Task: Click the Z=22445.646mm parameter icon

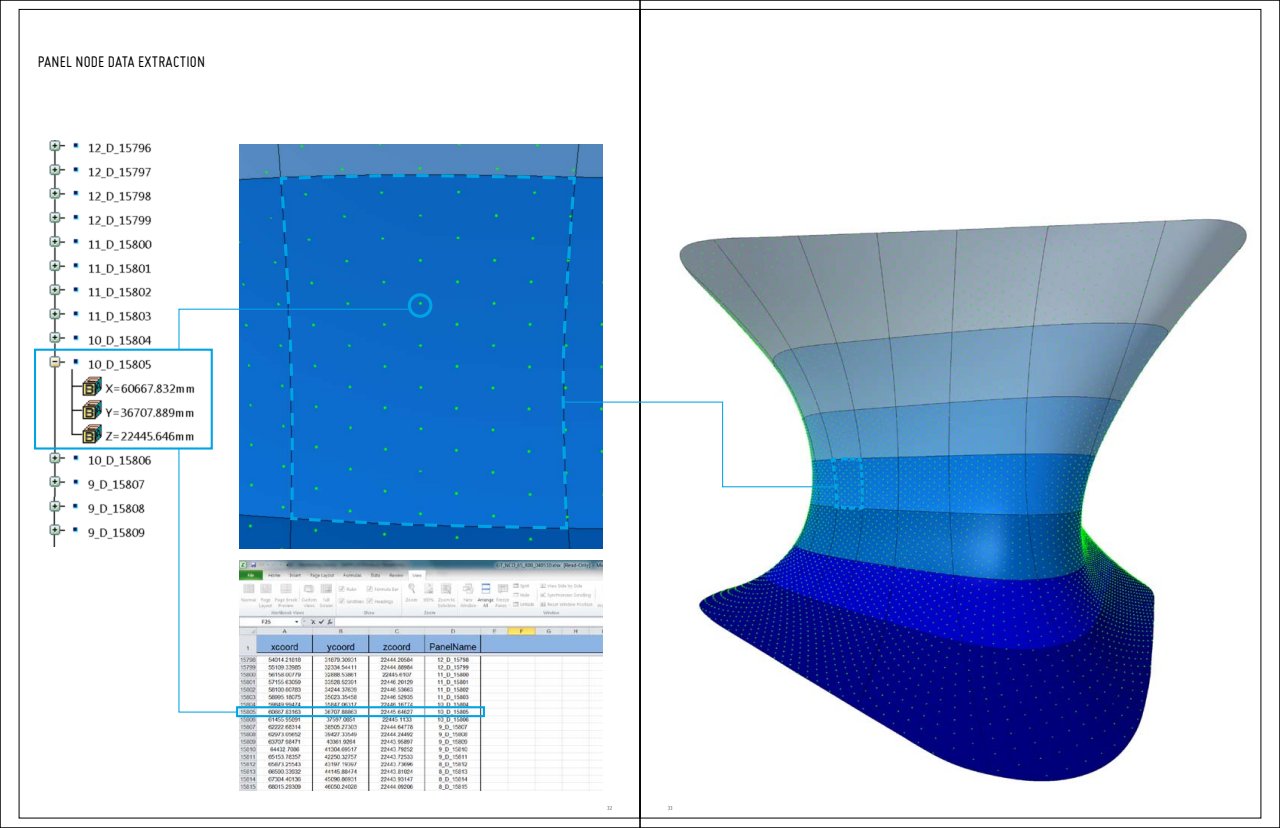Action: point(91,436)
